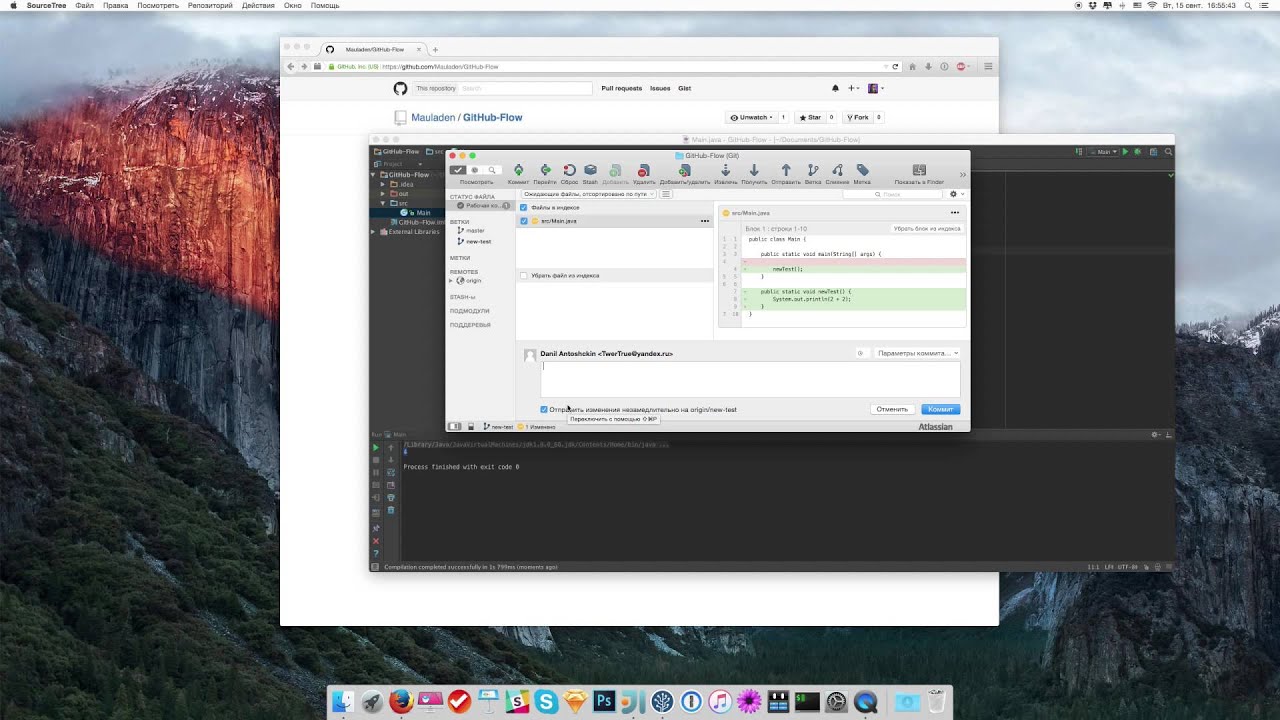Toggle the Убрать файл из индекса checkbox
The width and height of the screenshot is (1280, 720).
[x=523, y=275]
